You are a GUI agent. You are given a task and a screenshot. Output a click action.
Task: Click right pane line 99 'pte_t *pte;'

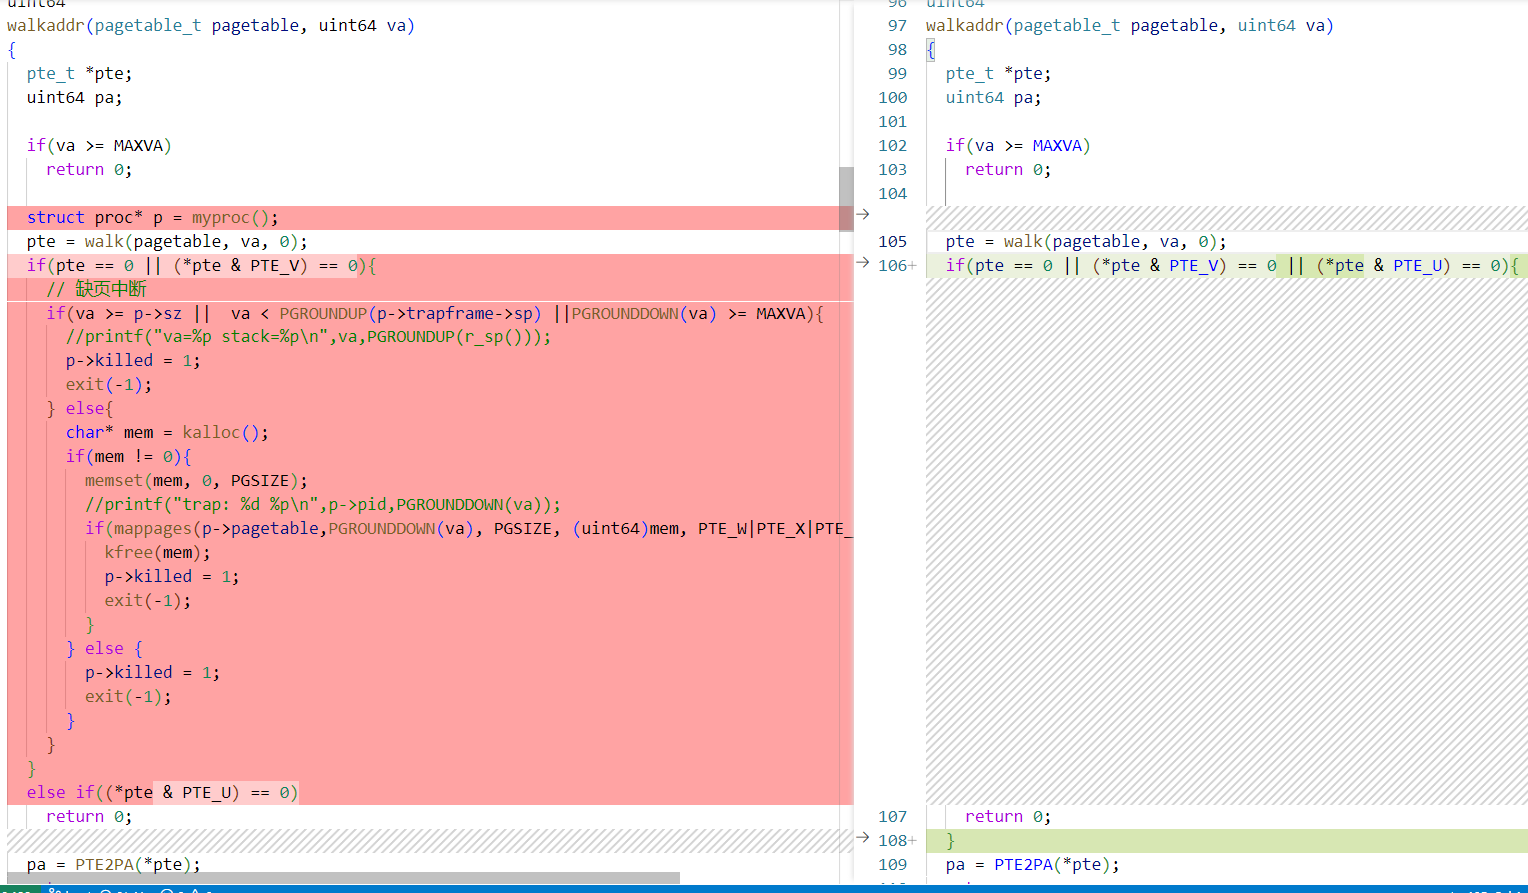998,74
